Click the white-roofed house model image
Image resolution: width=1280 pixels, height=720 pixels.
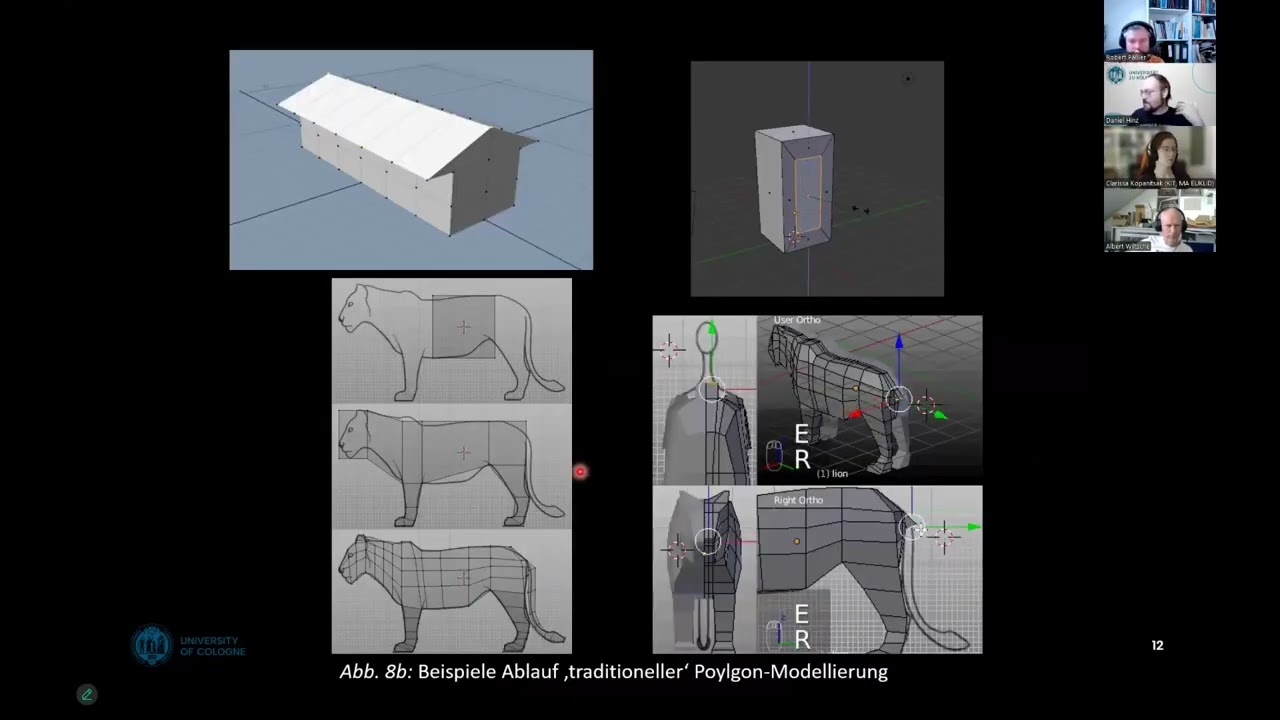[411, 160]
